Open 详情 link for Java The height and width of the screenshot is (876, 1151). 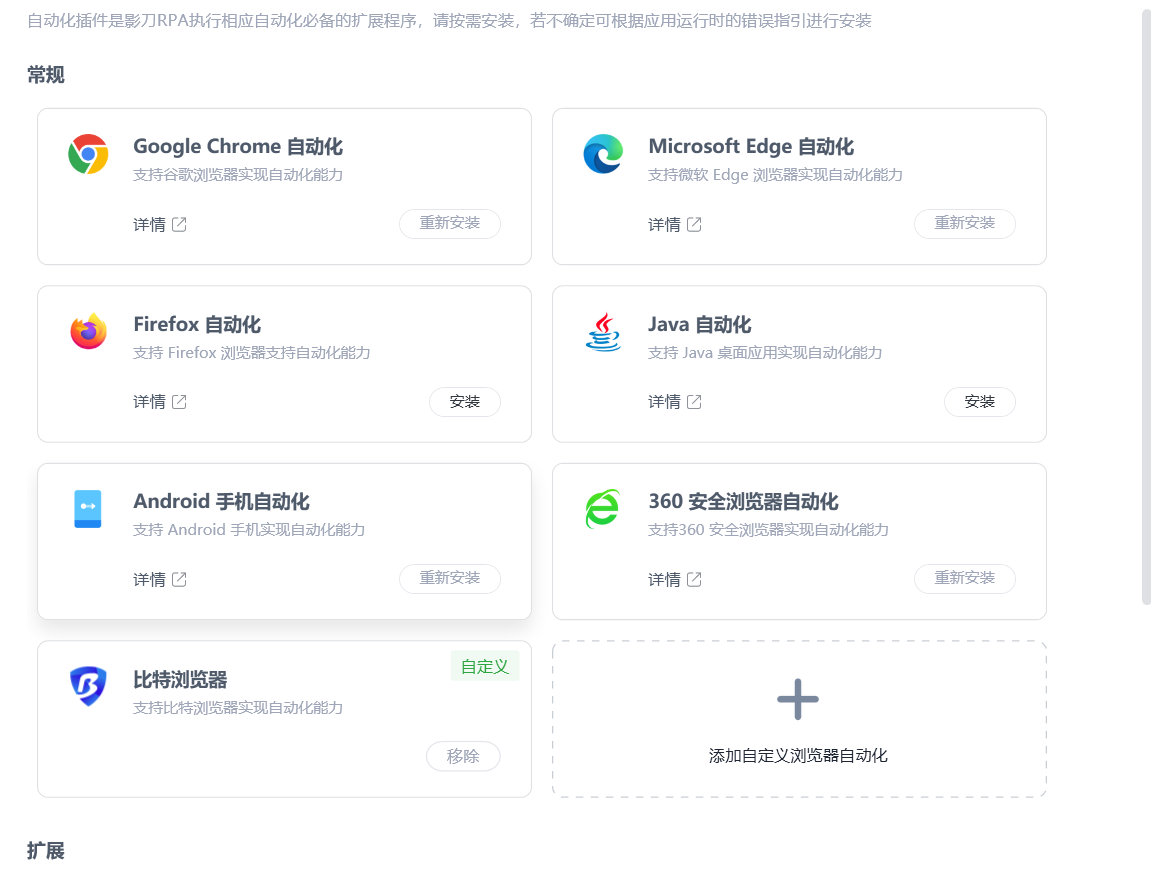coord(665,402)
